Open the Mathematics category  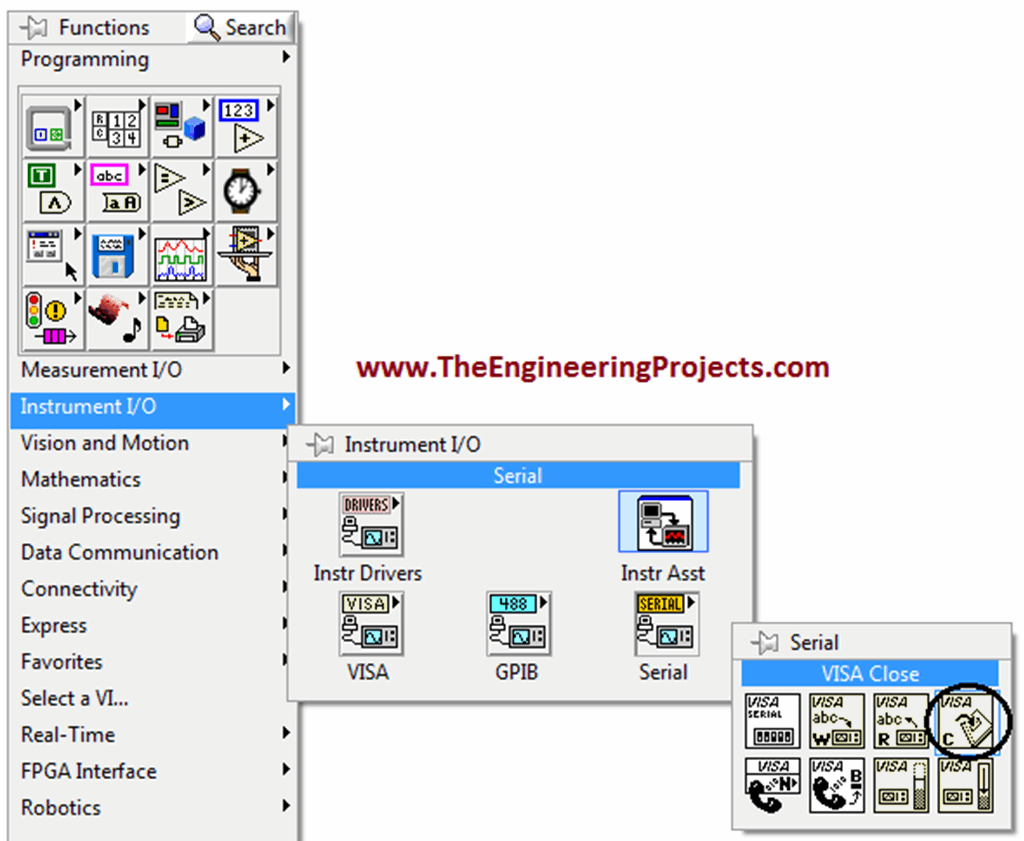click(80, 479)
